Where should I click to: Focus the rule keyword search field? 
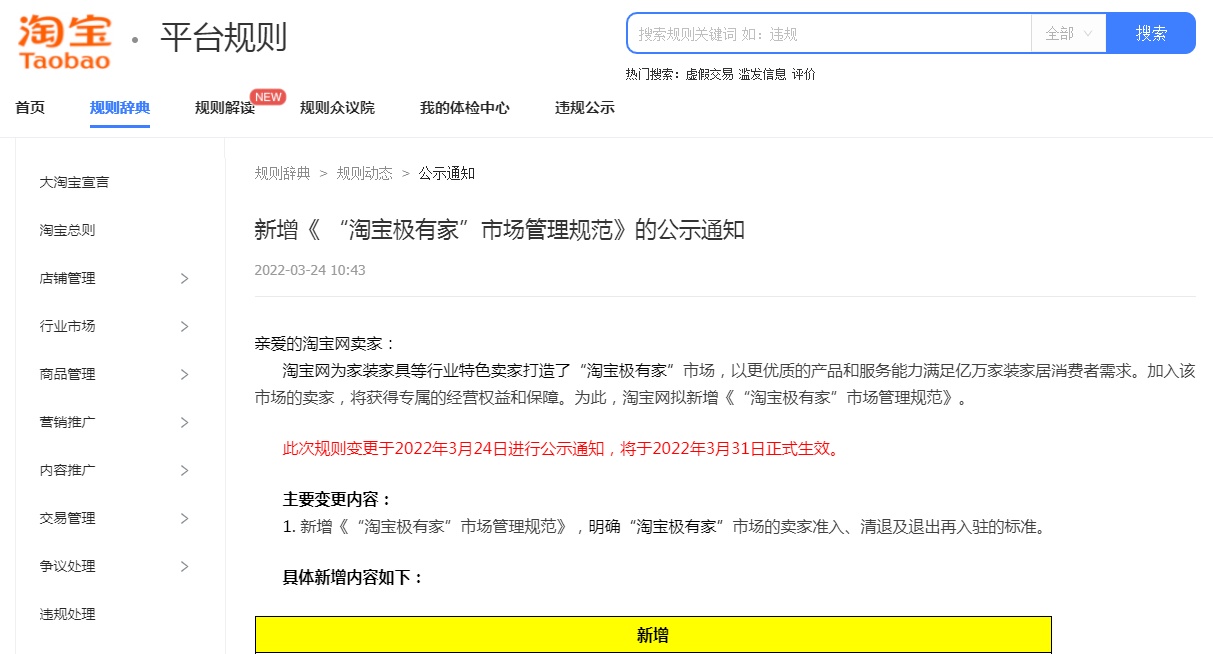[829, 33]
